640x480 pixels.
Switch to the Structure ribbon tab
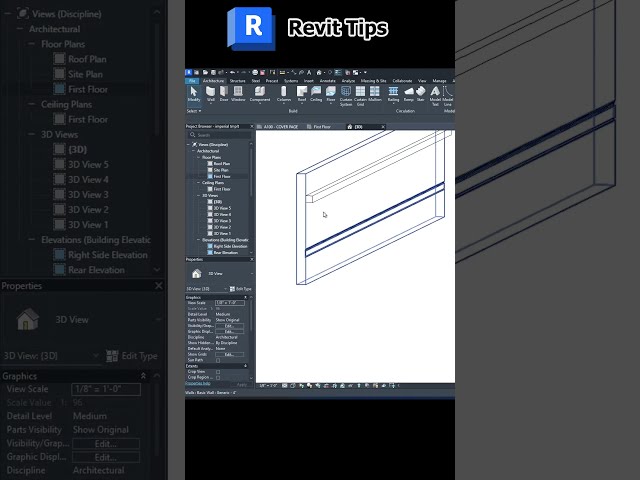point(238,81)
